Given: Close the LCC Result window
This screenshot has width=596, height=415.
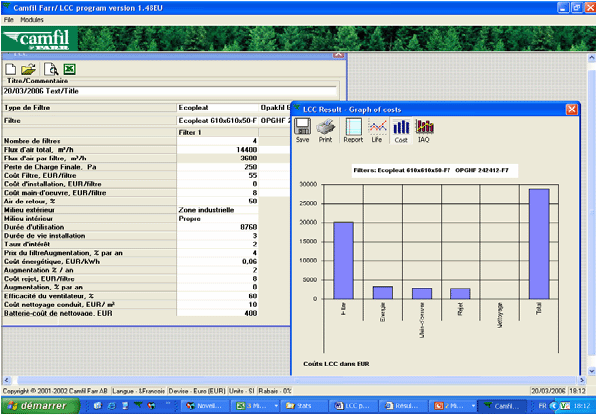Looking at the screenshot, I should 571,109.
